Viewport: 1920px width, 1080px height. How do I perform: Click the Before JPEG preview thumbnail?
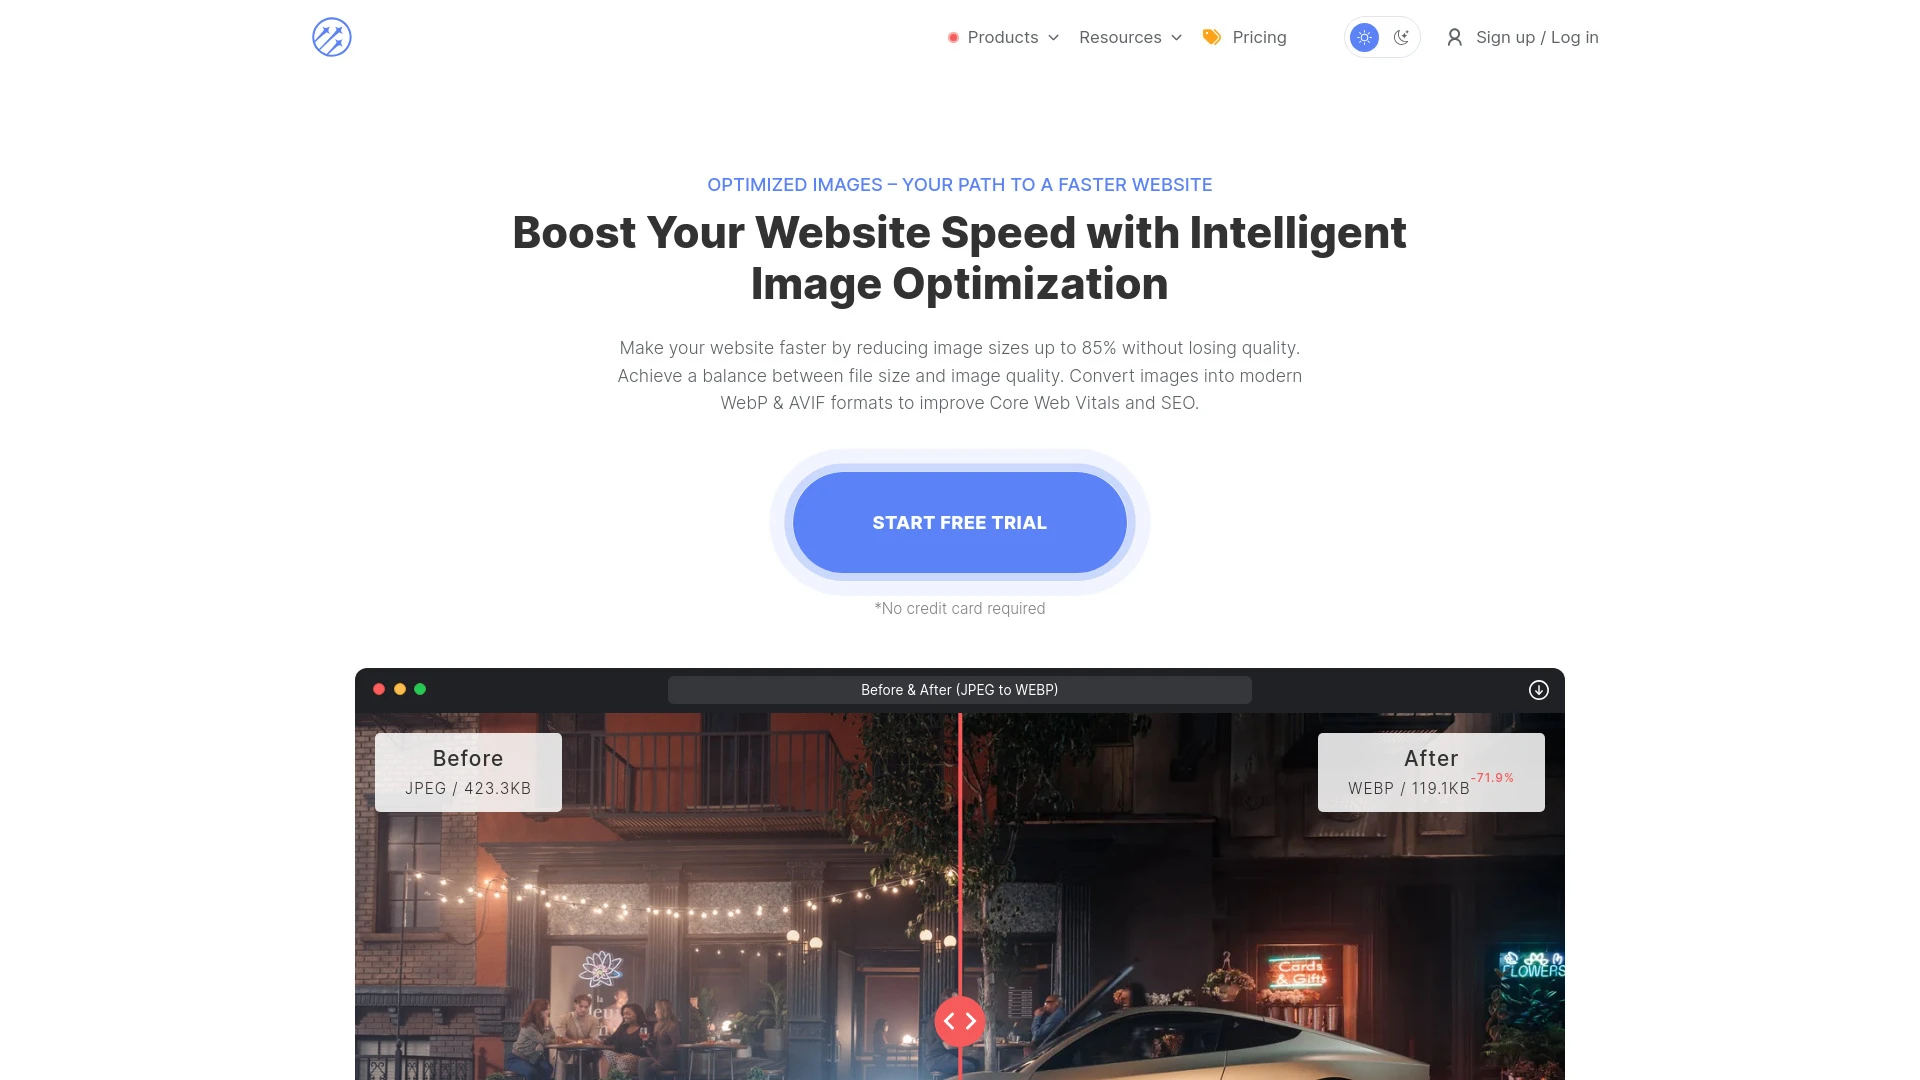[468, 771]
